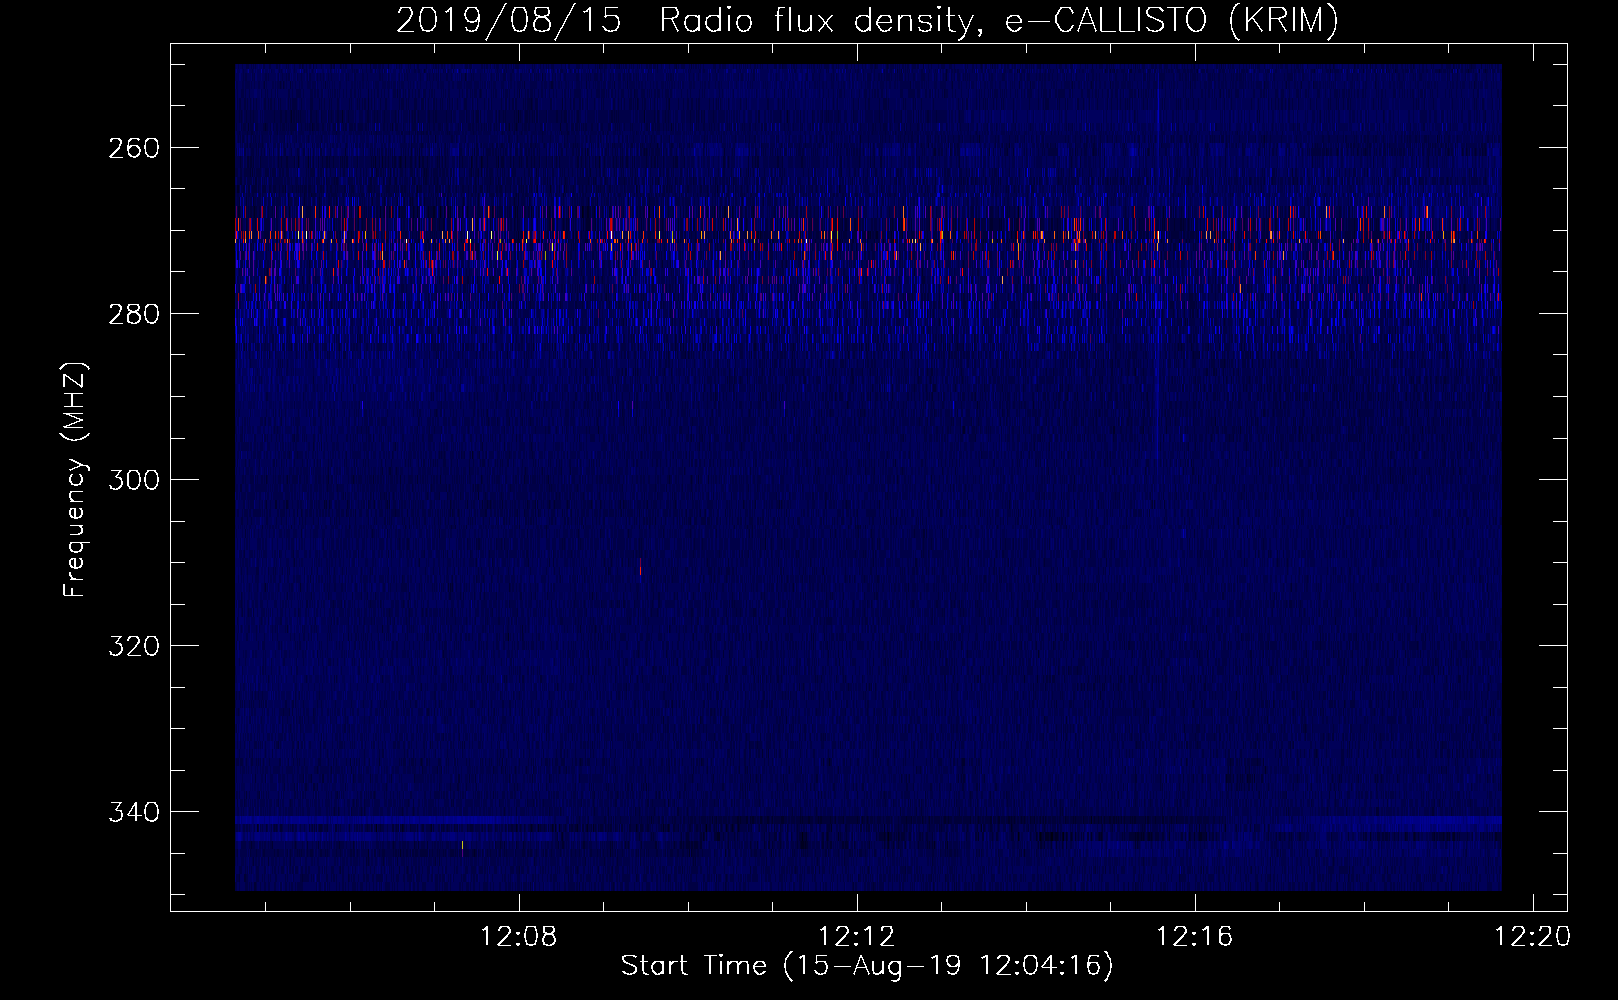Click the 12:20 time tick label
1618x1000 pixels.
click(1533, 937)
